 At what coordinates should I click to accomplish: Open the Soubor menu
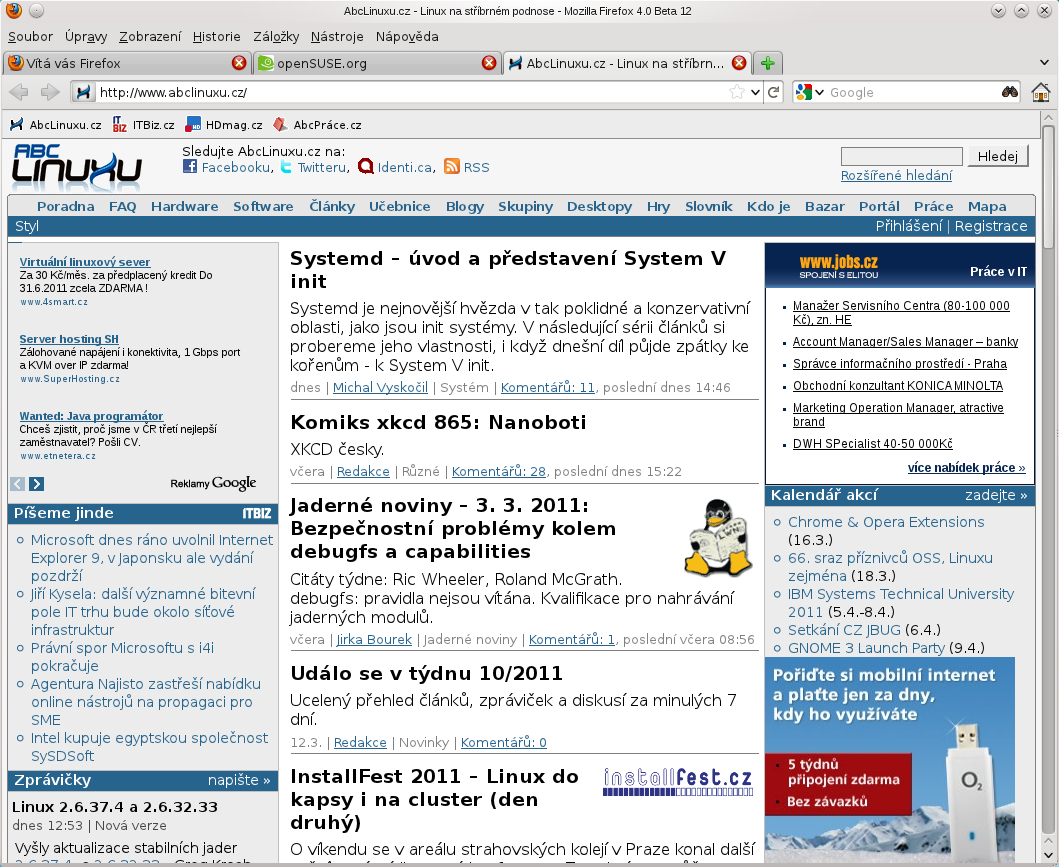[x=30, y=36]
